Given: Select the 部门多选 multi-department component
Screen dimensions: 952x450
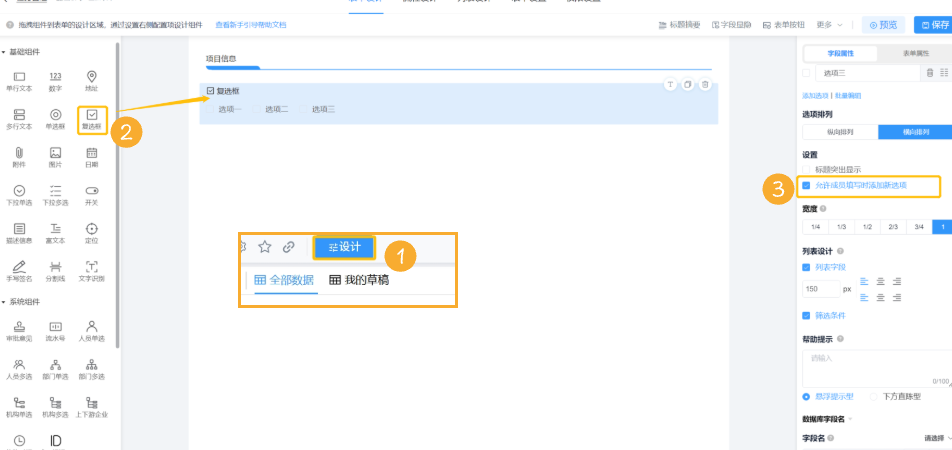Looking at the screenshot, I should coord(92,369).
